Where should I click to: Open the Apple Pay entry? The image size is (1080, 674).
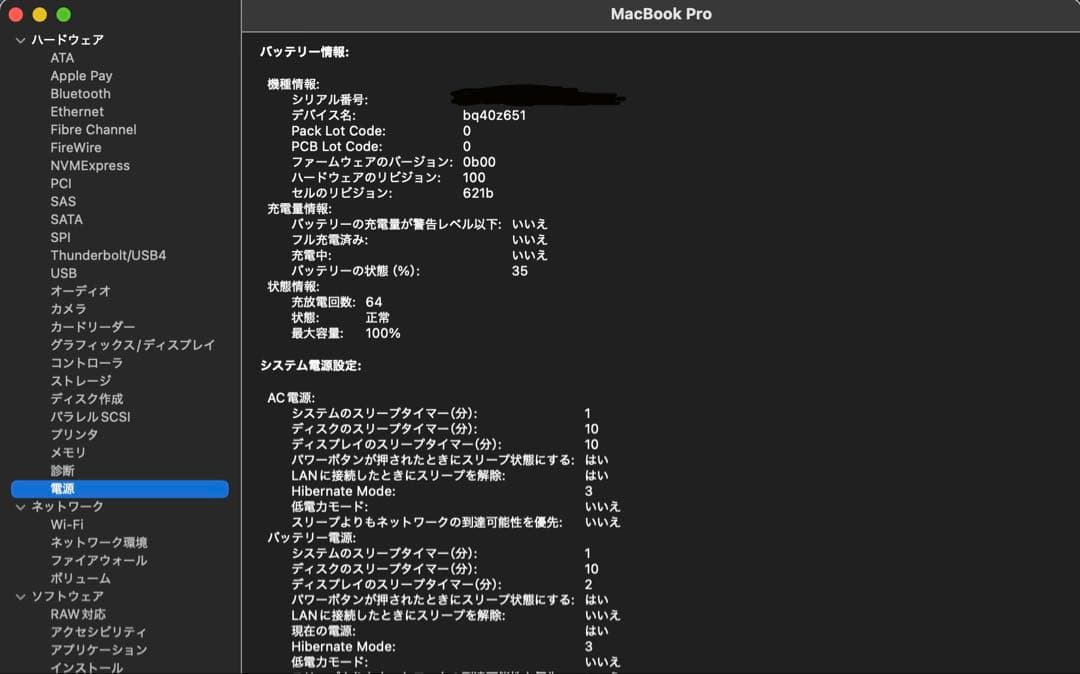tap(81, 76)
